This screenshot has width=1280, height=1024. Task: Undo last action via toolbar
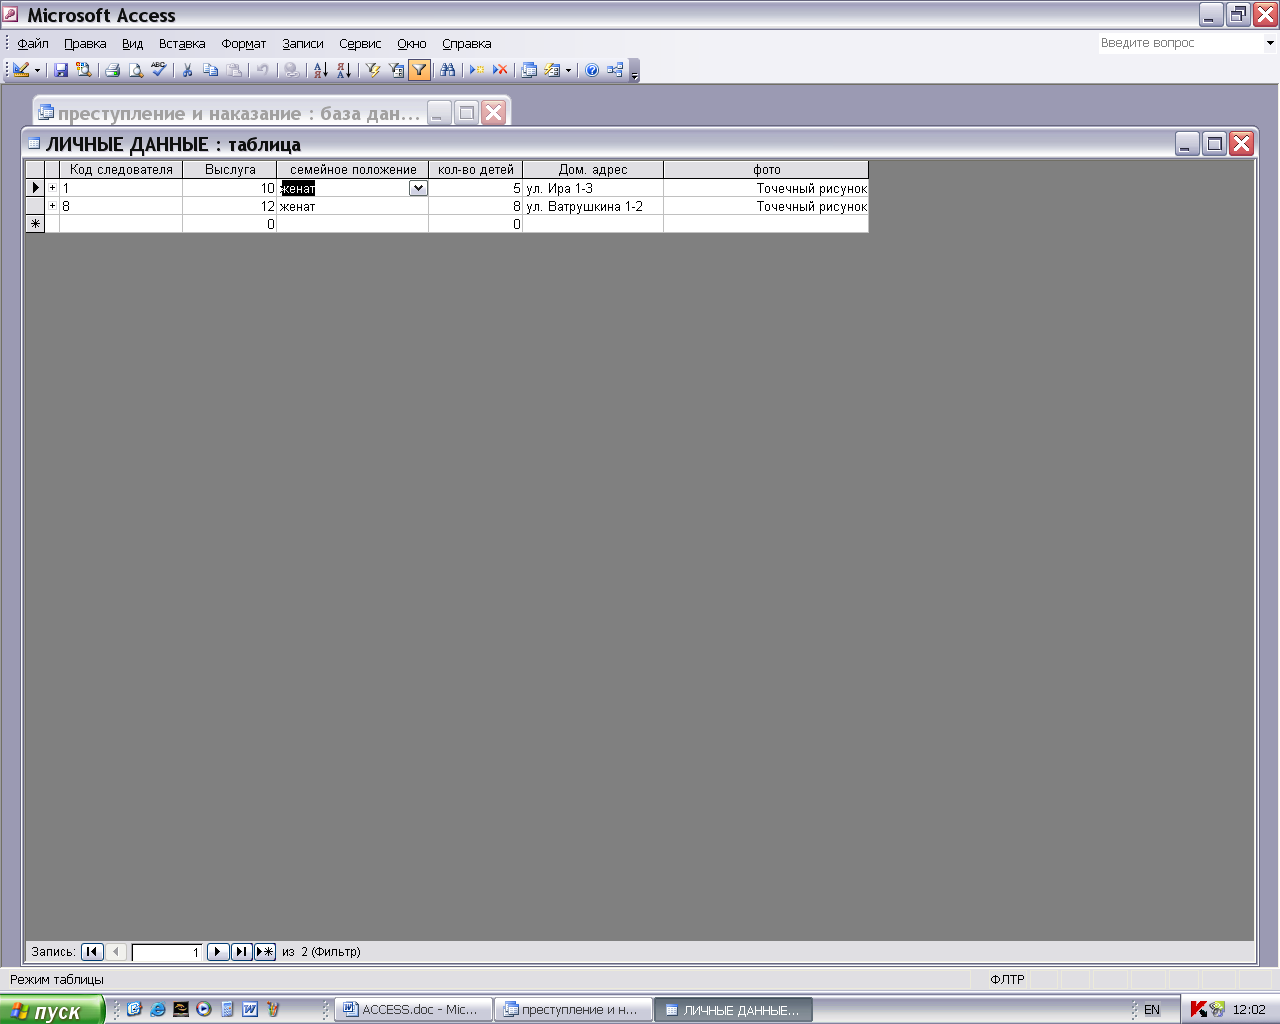click(262, 70)
